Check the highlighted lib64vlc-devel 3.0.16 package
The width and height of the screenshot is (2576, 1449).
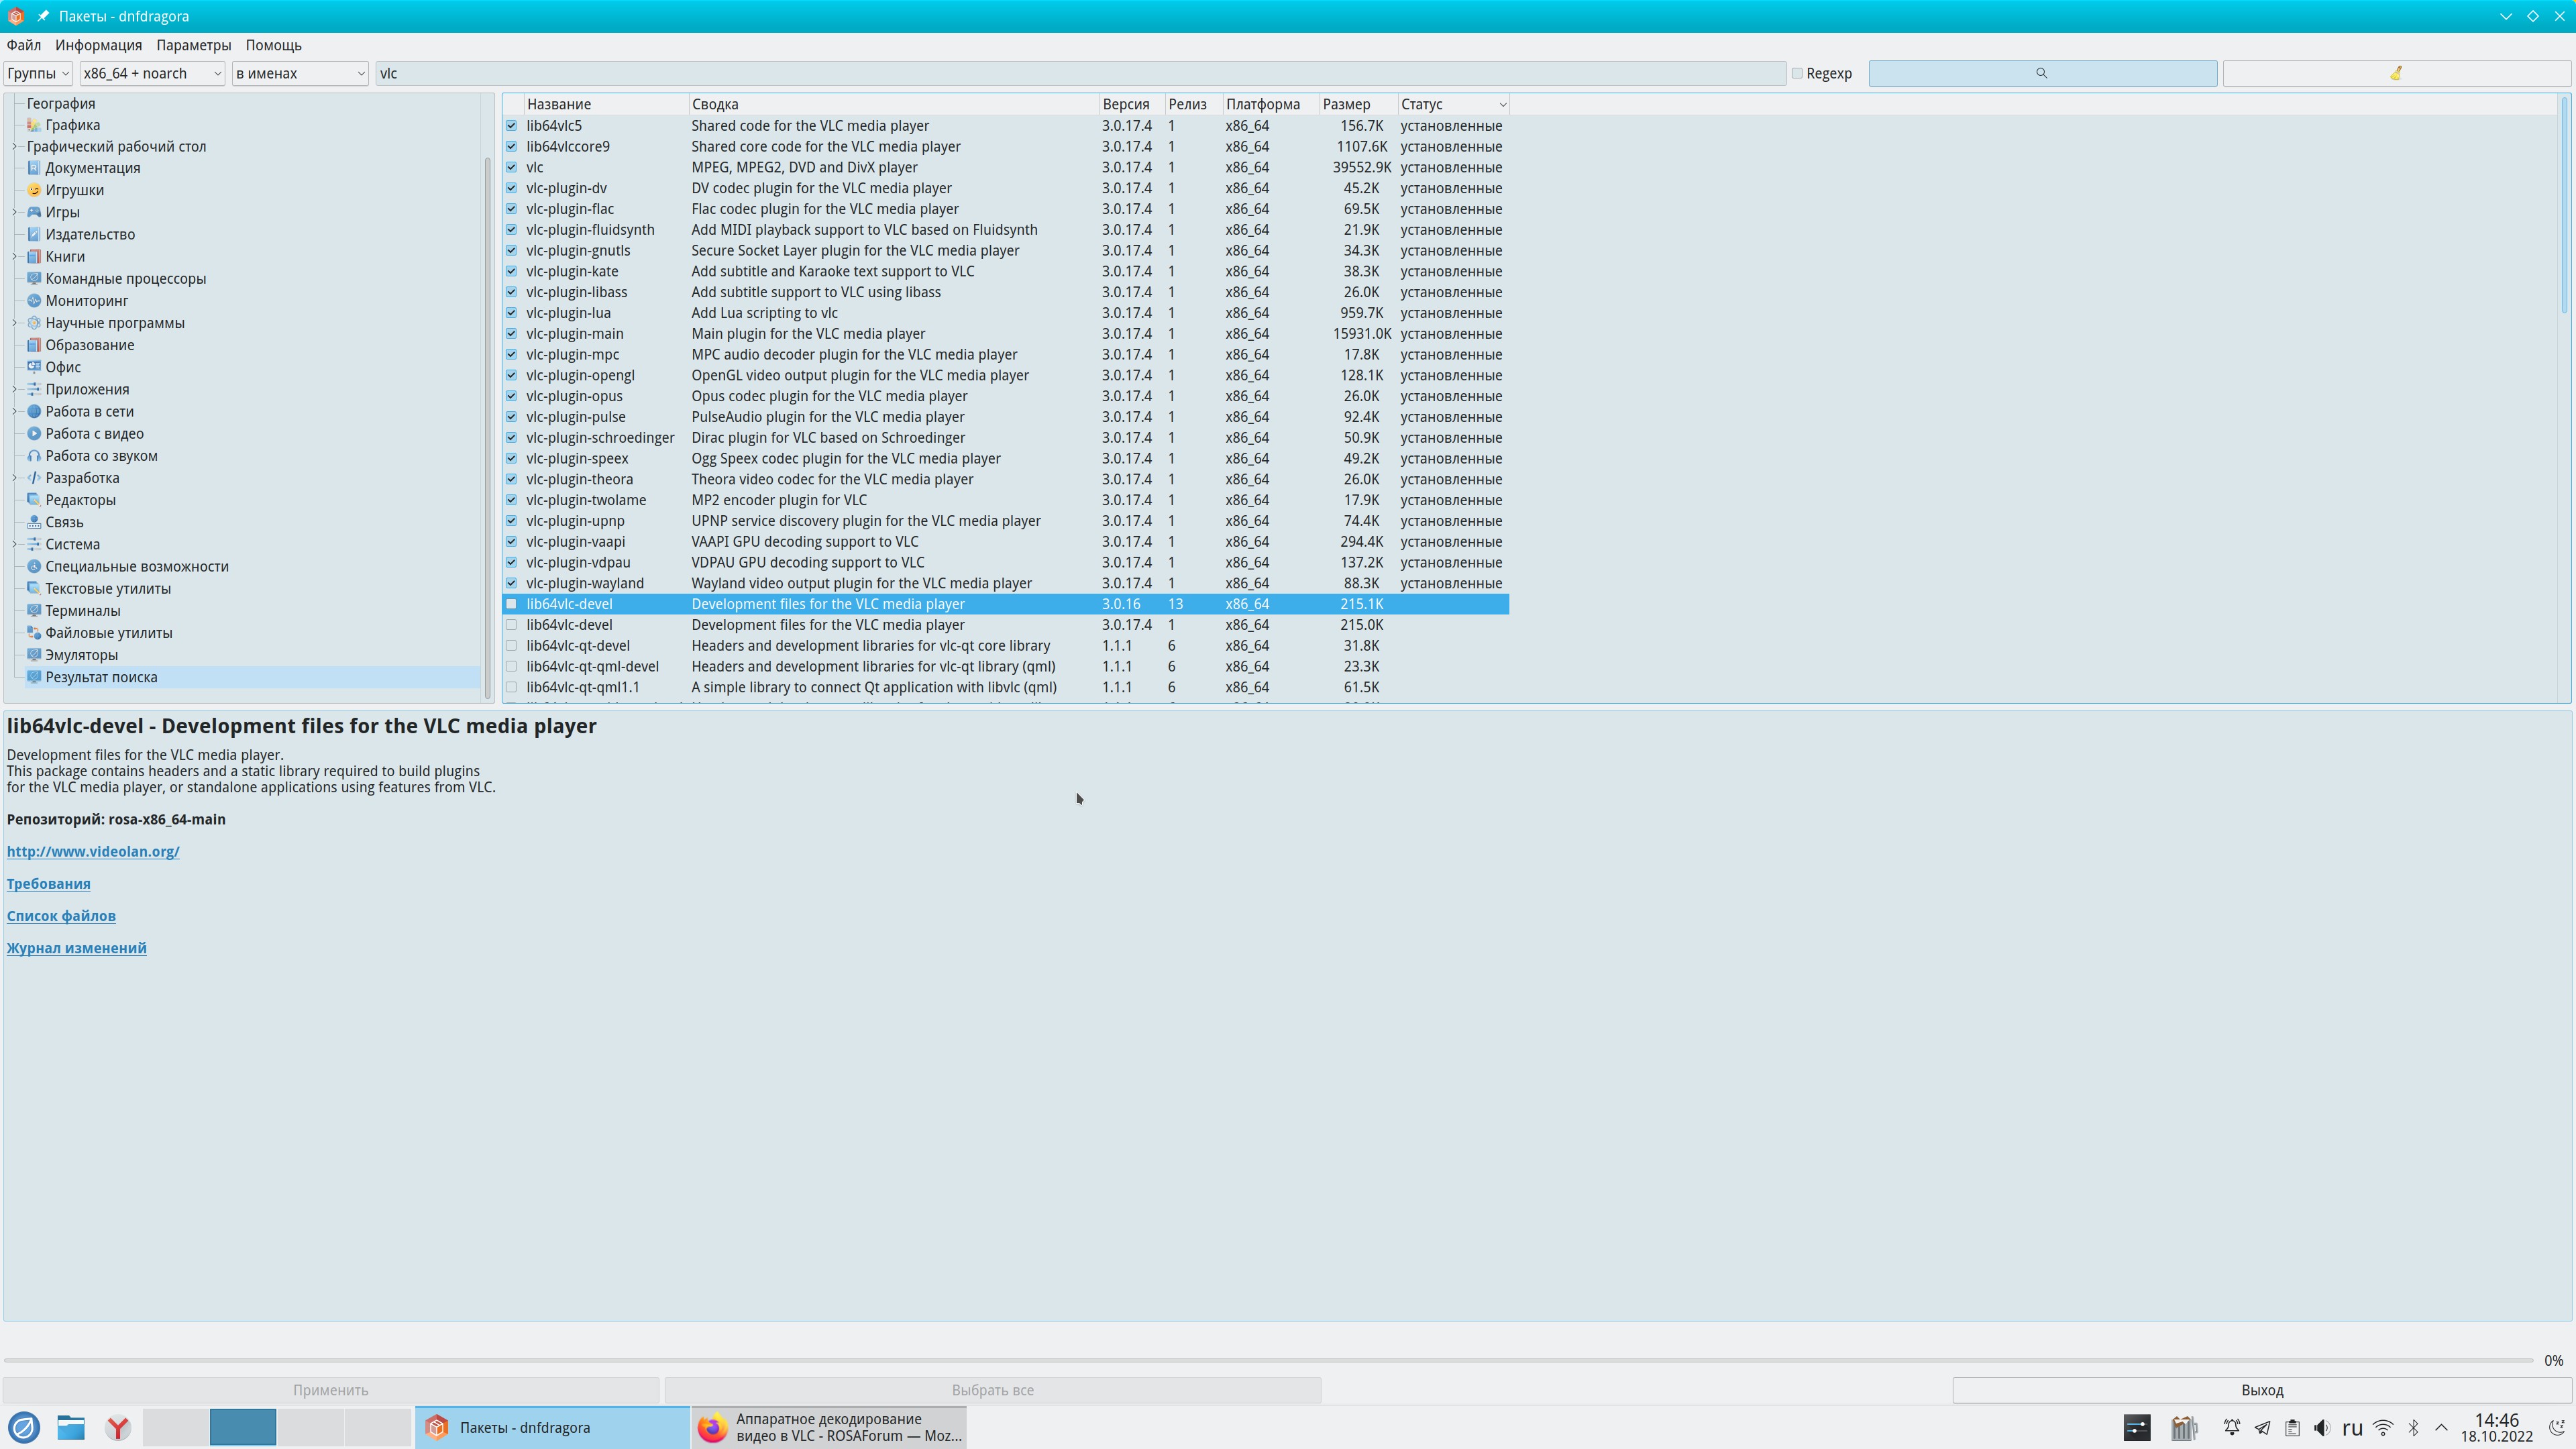point(512,604)
